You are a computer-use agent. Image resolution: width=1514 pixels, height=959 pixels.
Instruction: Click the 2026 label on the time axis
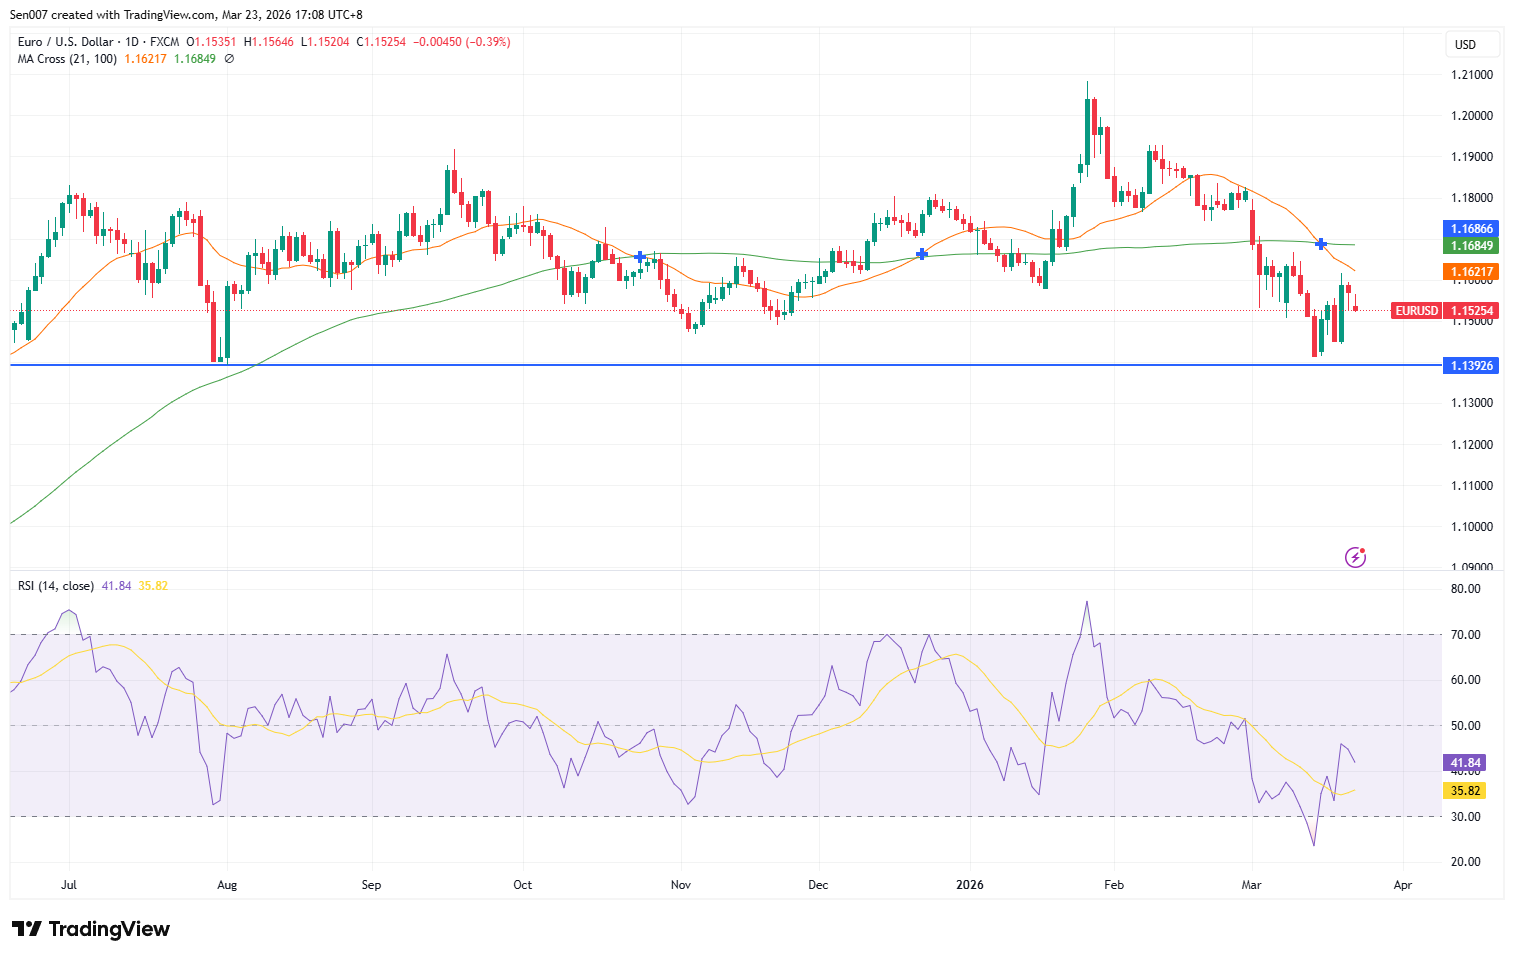969,885
